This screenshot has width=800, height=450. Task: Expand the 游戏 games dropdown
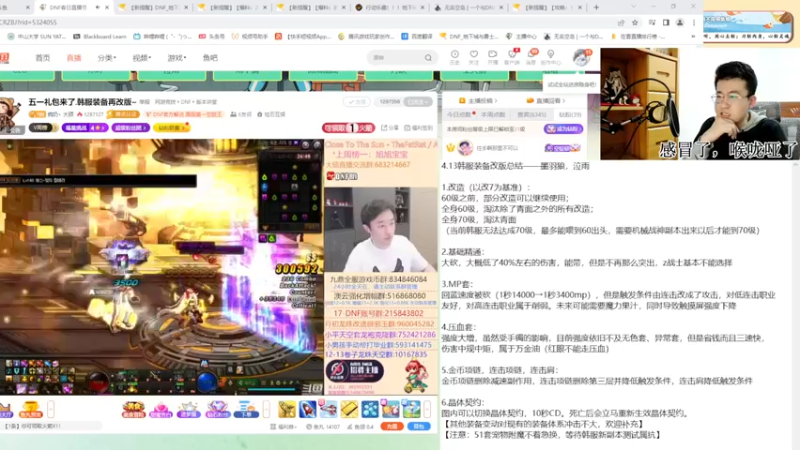pos(177,58)
